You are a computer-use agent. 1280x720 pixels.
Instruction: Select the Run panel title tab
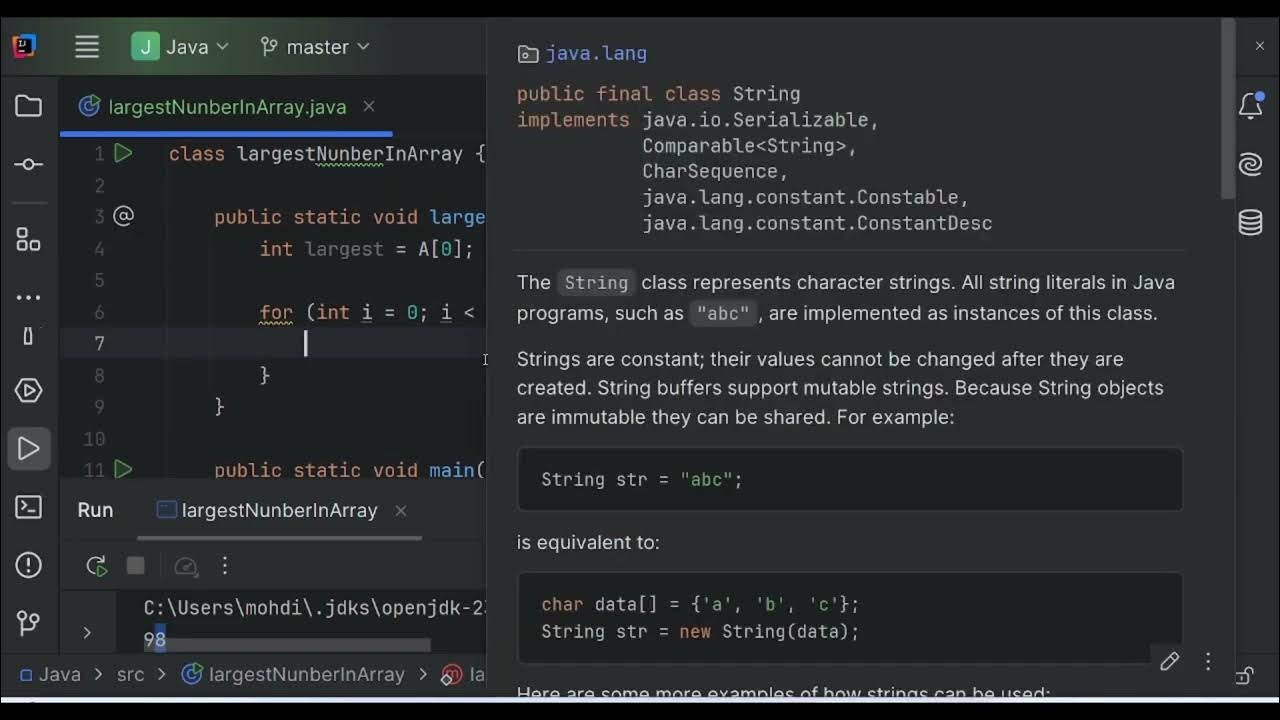coord(95,510)
